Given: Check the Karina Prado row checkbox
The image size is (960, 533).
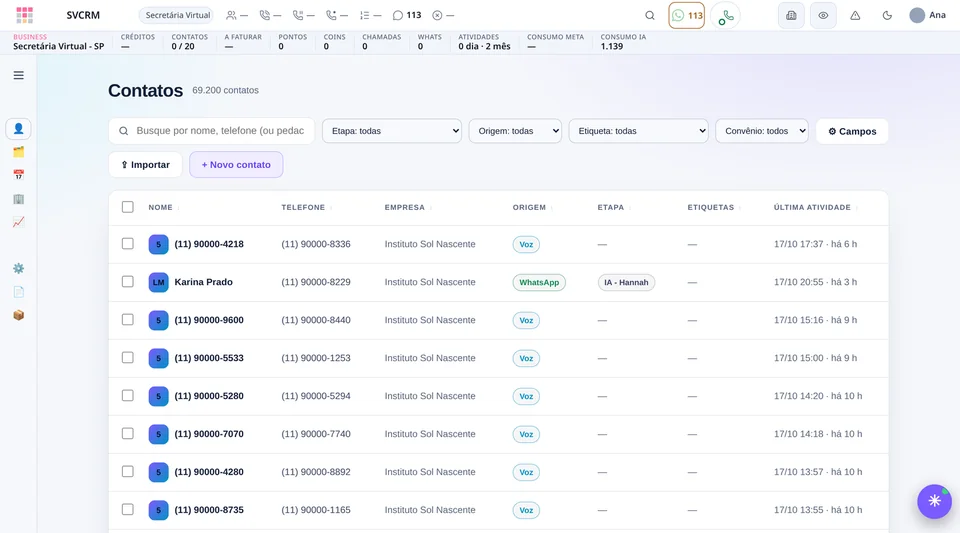Looking at the screenshot, I should [x=127, y=281].
